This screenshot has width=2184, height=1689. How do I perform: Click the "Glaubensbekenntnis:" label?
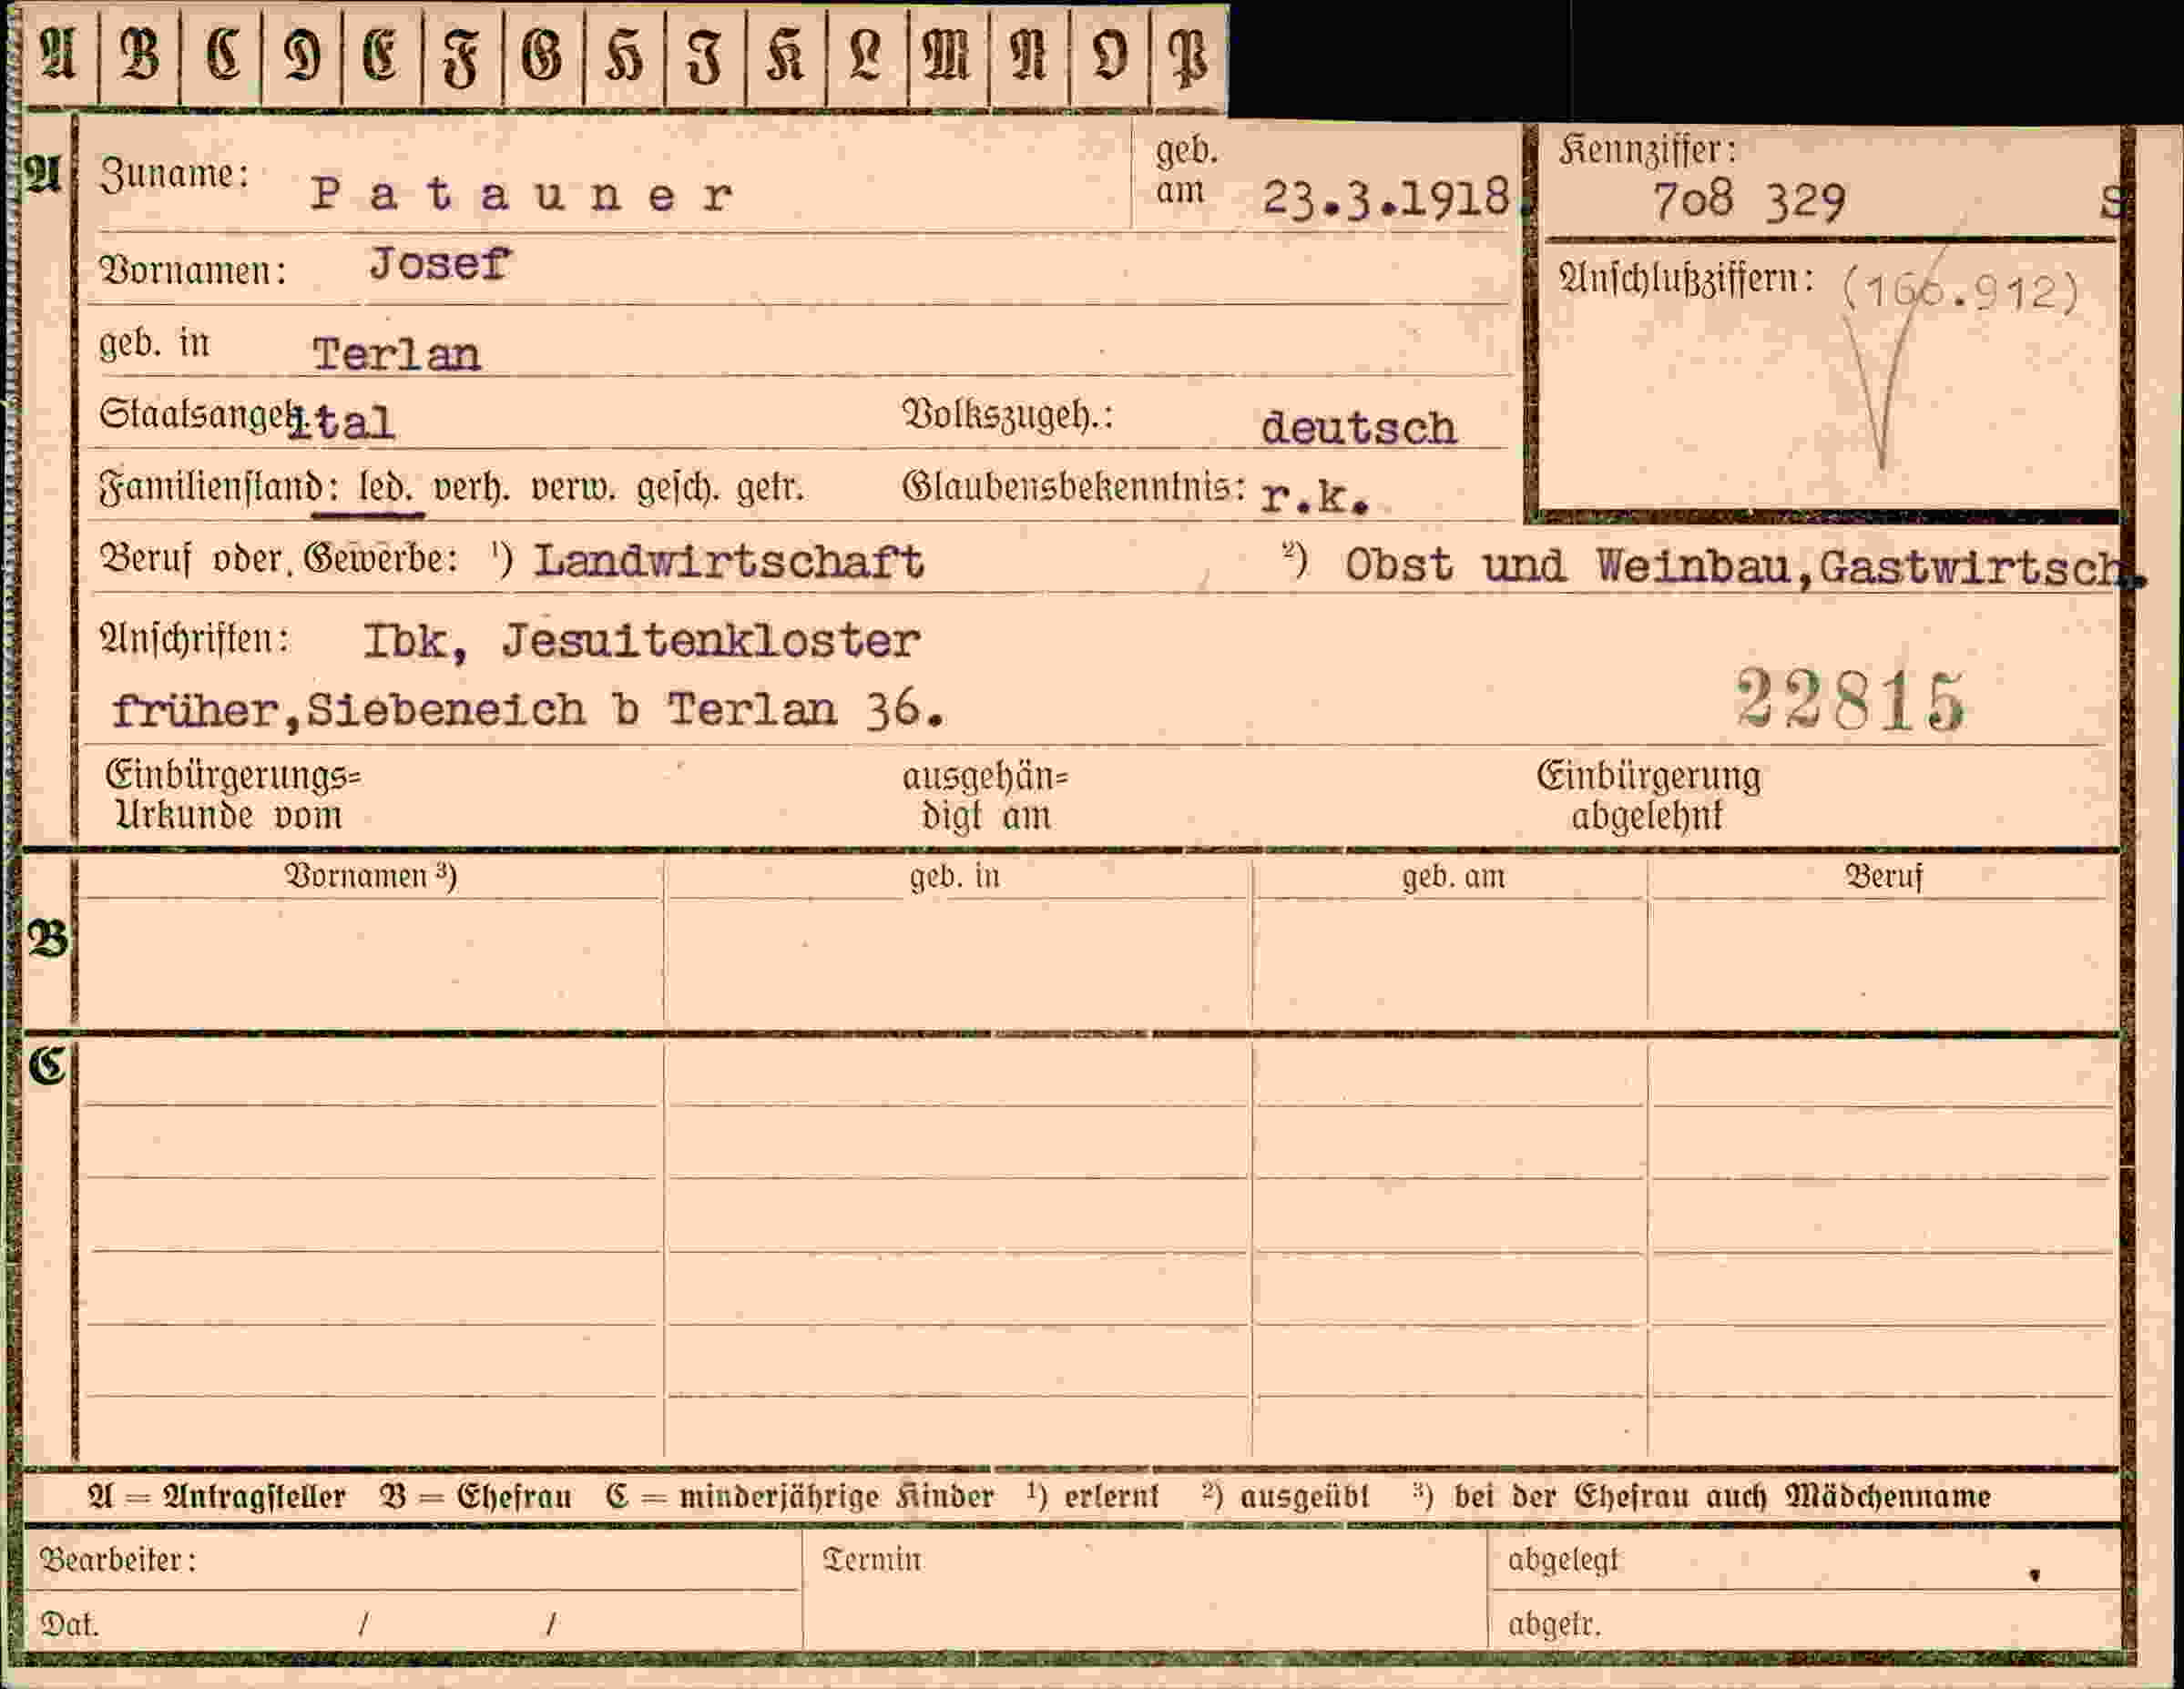point(1074,488)
